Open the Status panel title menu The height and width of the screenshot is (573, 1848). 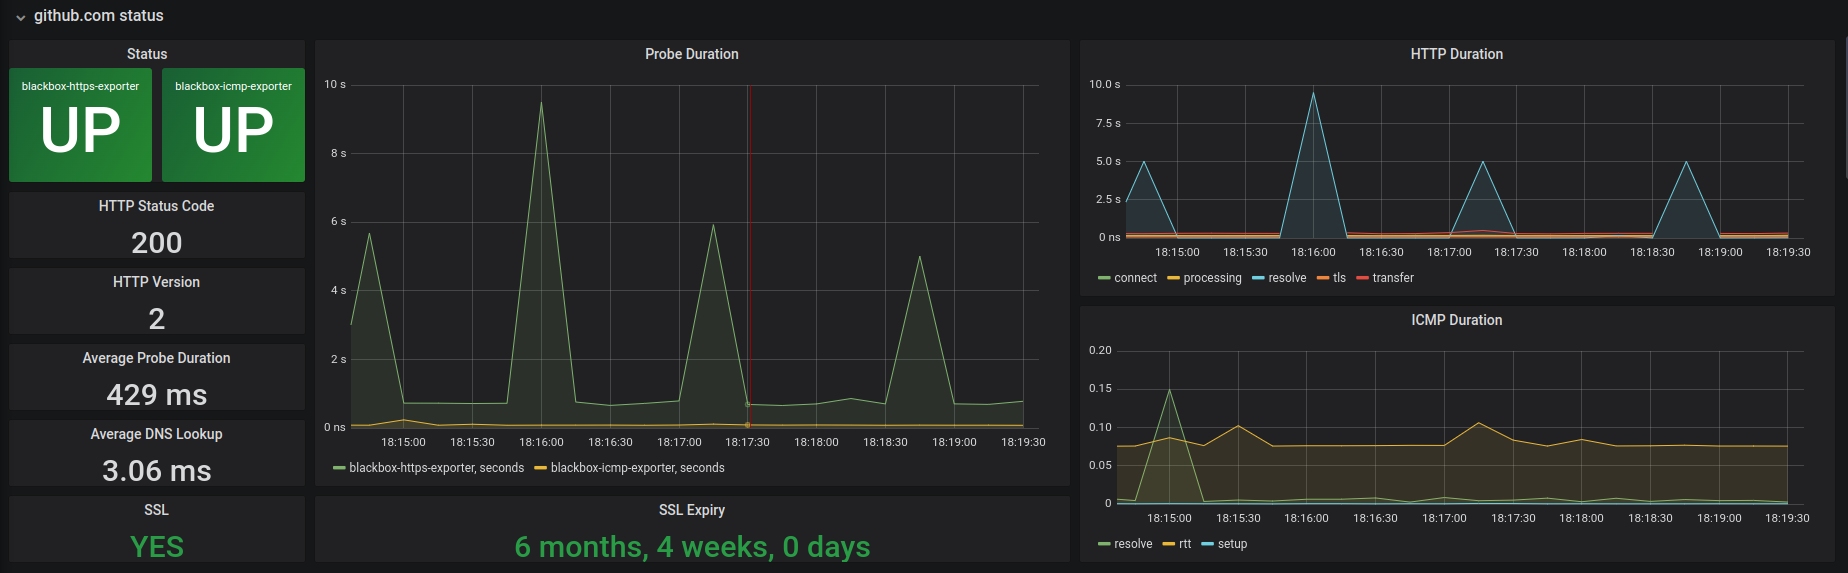(147, 54)
